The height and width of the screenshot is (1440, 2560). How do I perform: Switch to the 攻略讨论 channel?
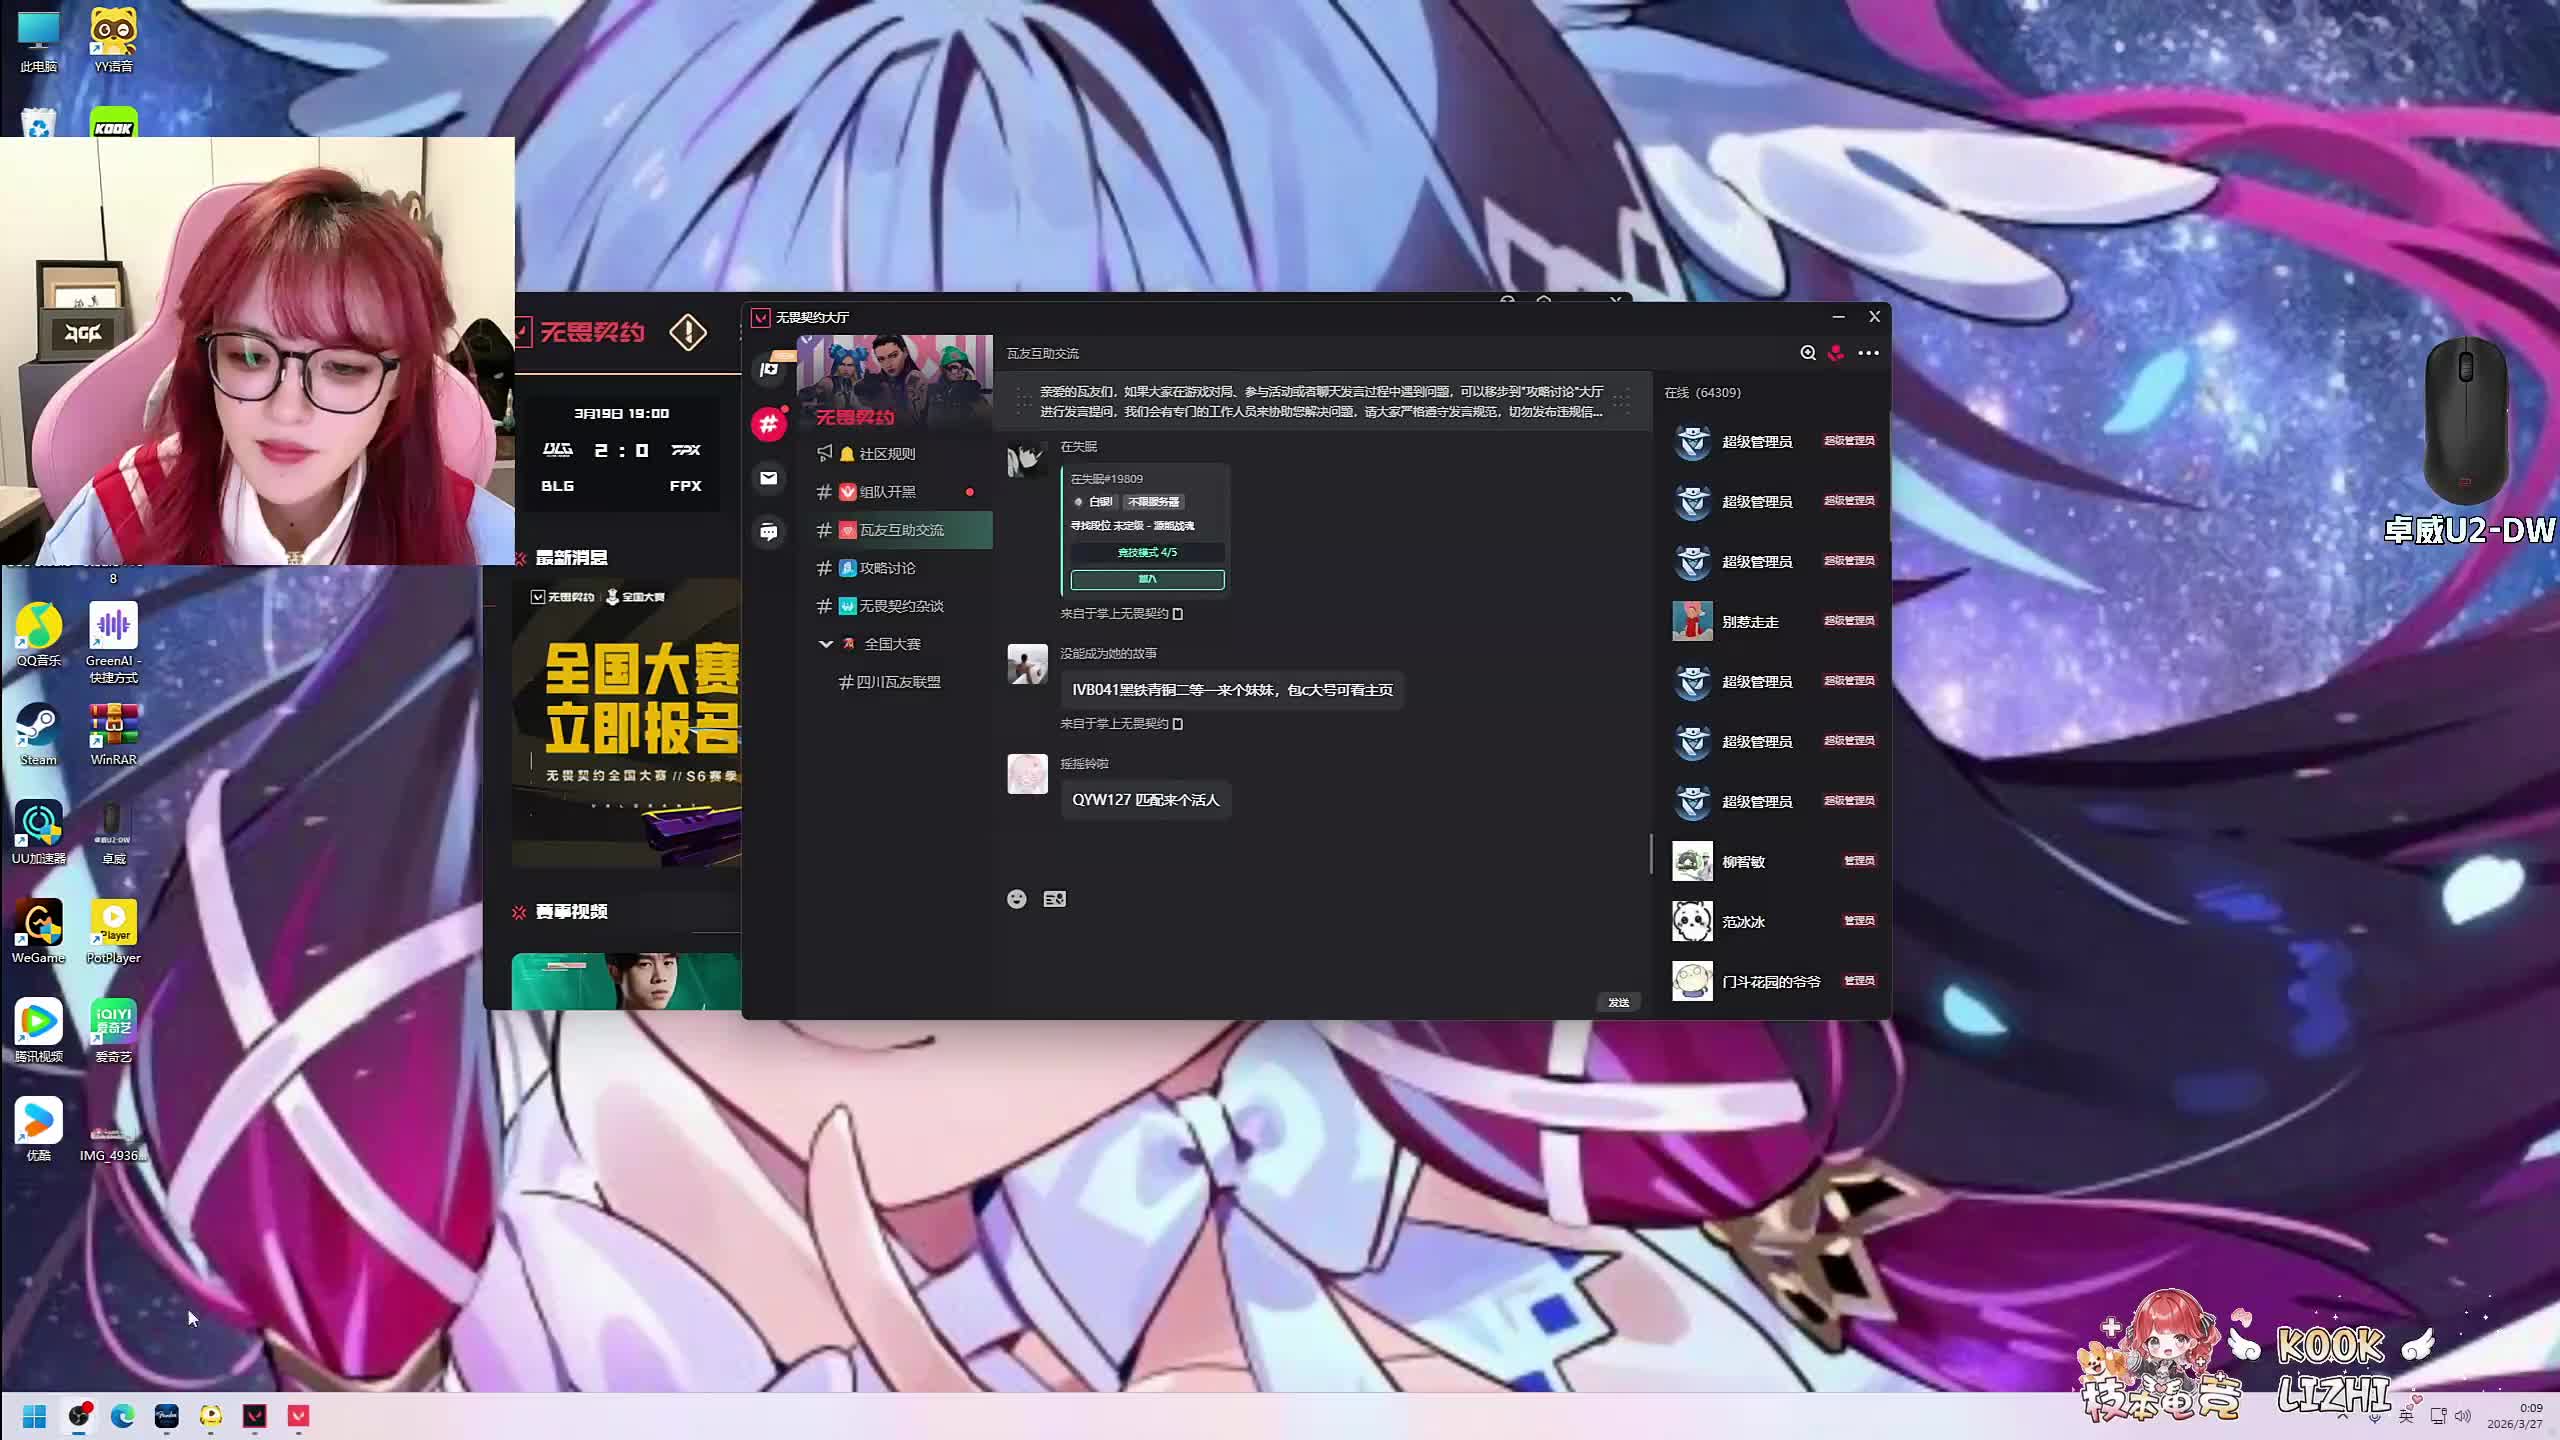886,568
